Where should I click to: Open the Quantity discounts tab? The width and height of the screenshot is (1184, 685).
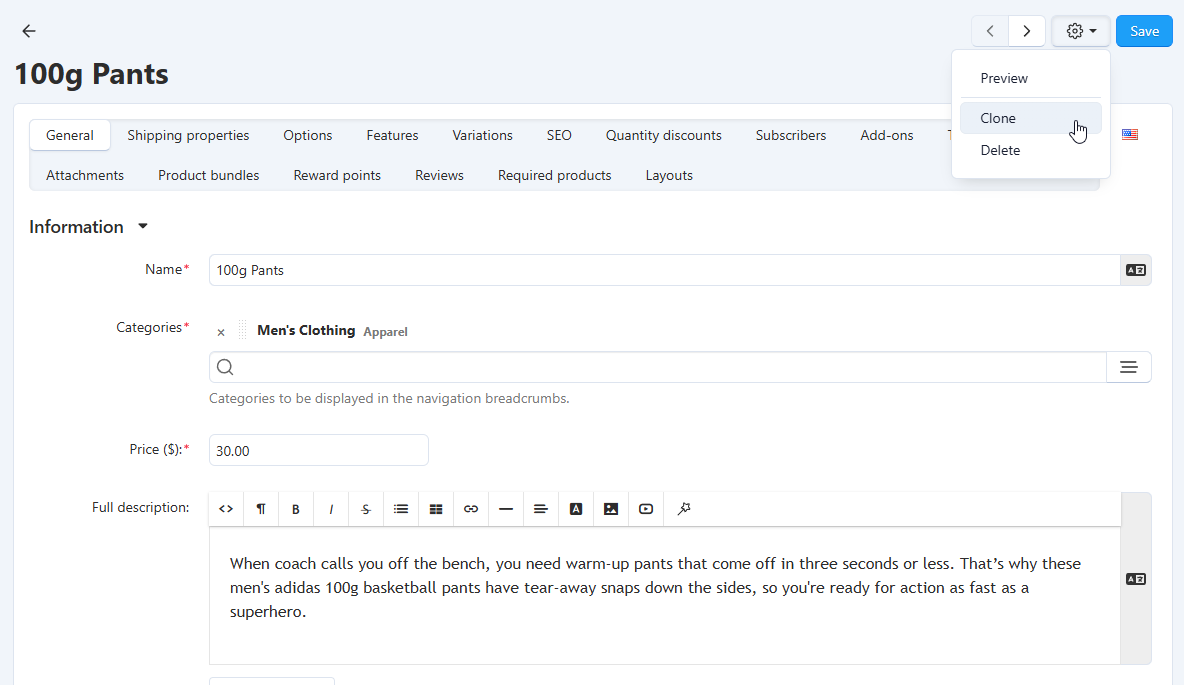pyautogui.click(x=664, y=135)
